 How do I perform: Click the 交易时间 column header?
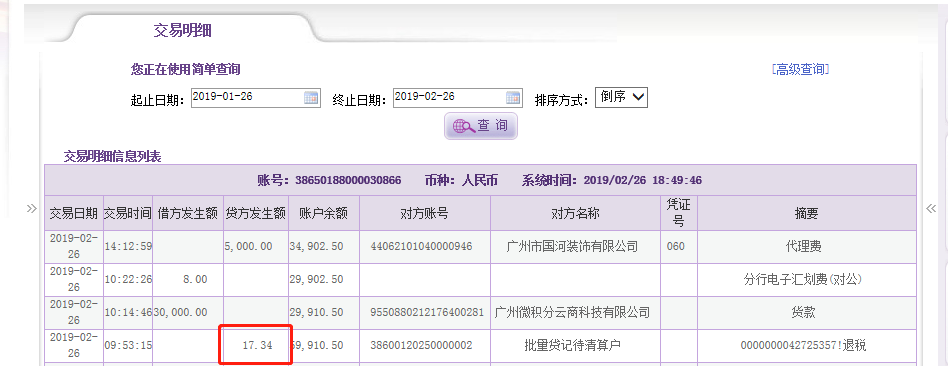click(x=128, y=213)
